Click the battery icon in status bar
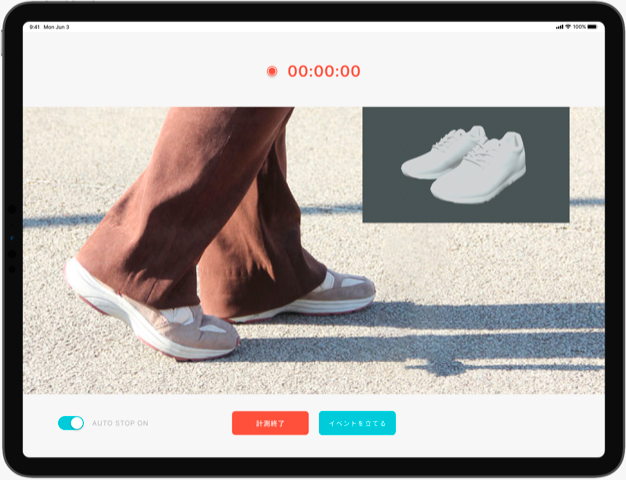Image resolution: width=626 pixels, height=480 pixels. pos(592,26)
